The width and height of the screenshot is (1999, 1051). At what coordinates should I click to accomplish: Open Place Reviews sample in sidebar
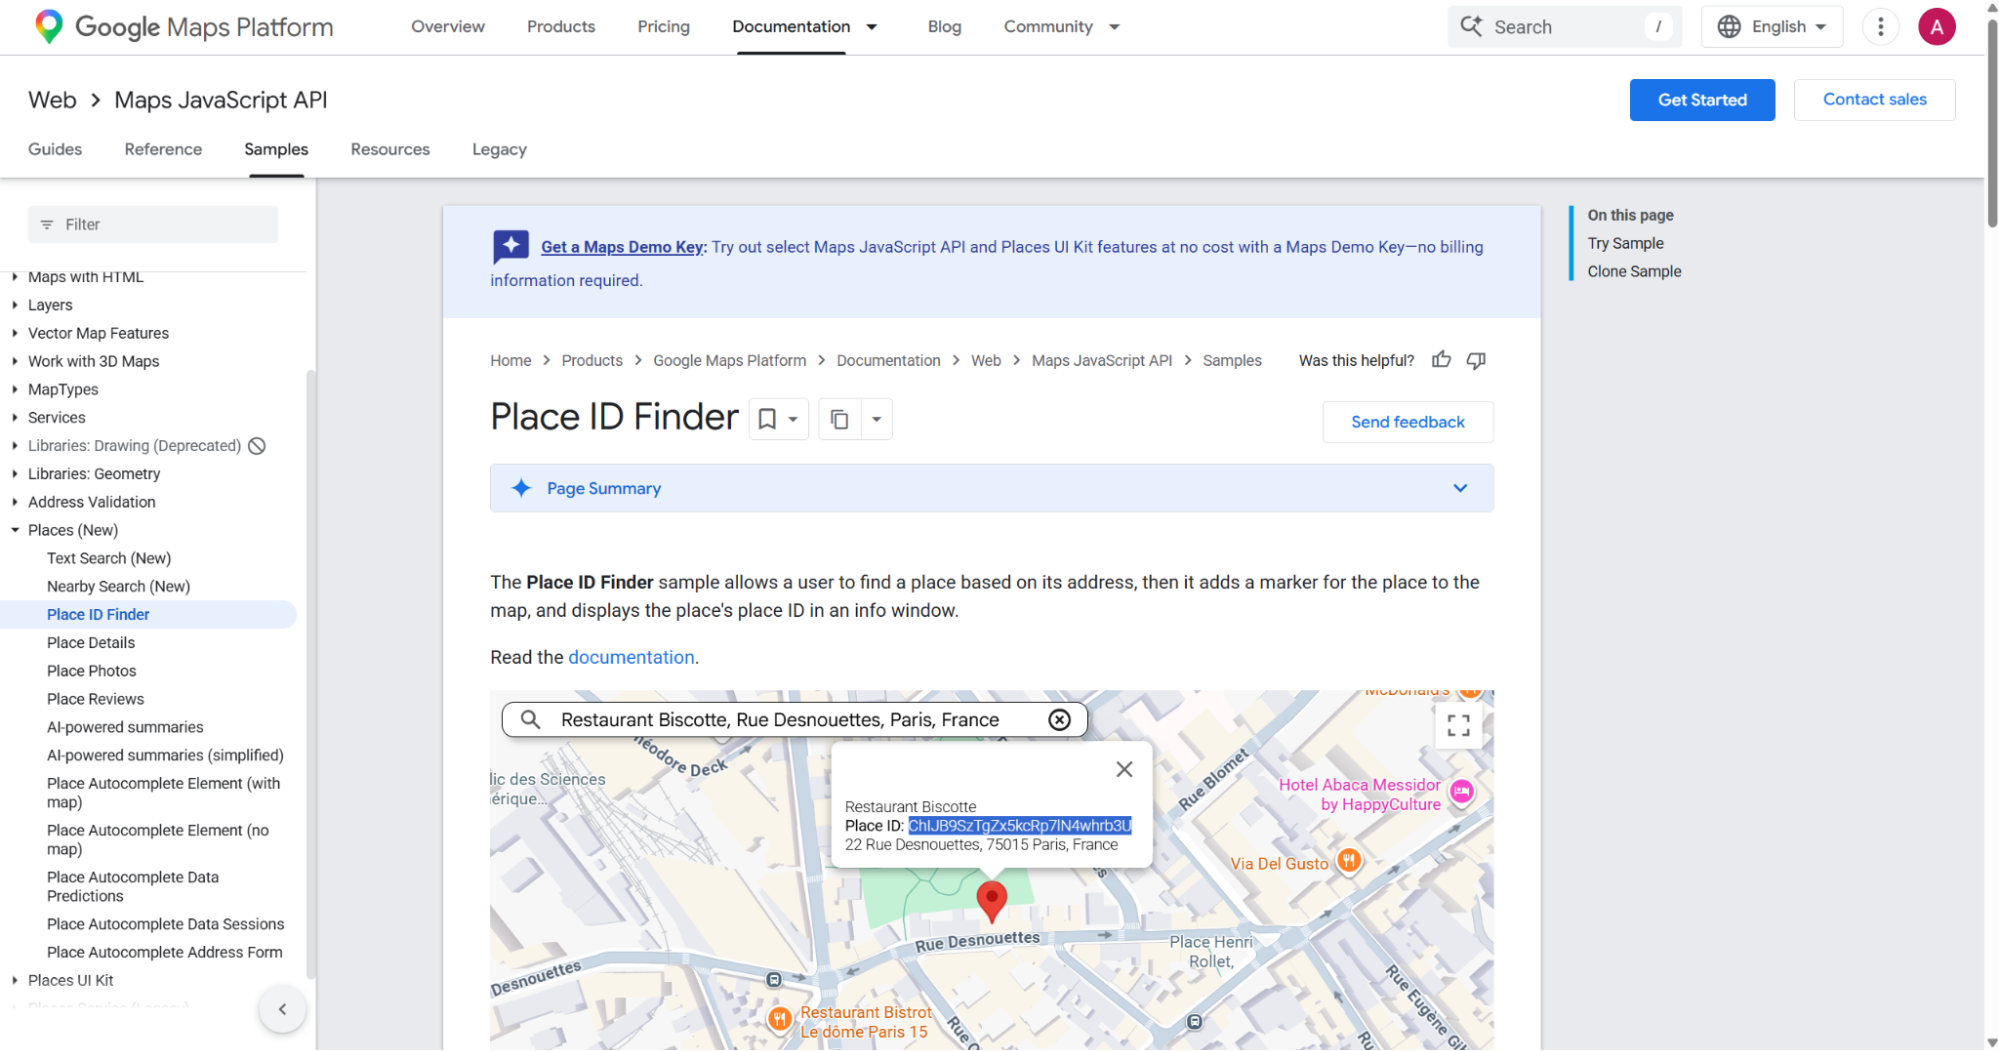pos(95,699)
